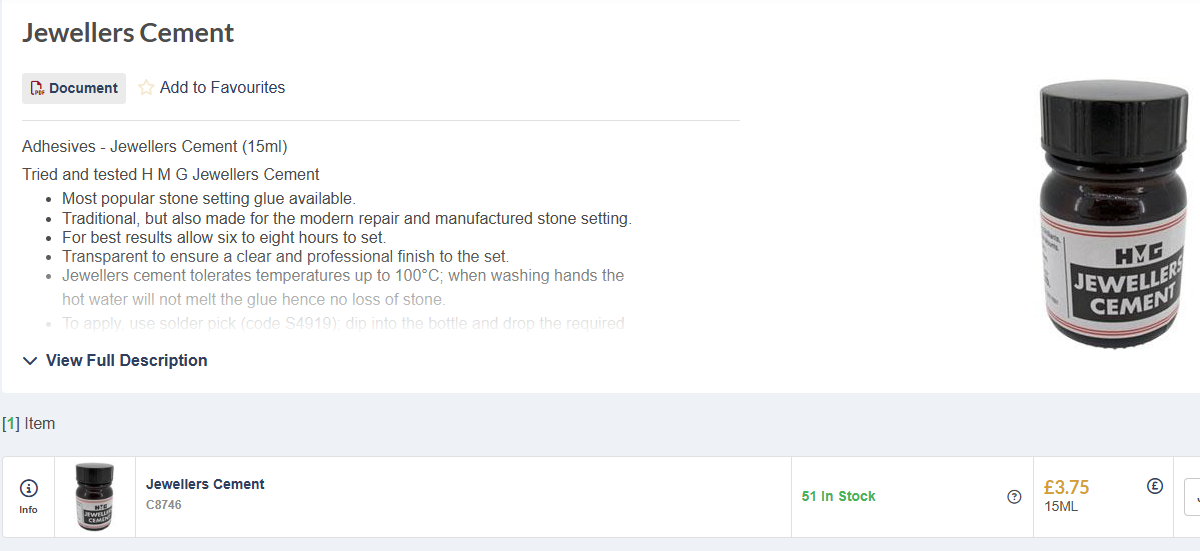Click the Add to Favourites text
The height and width of the screenshot is (551, 1200).
pos(222,88)
